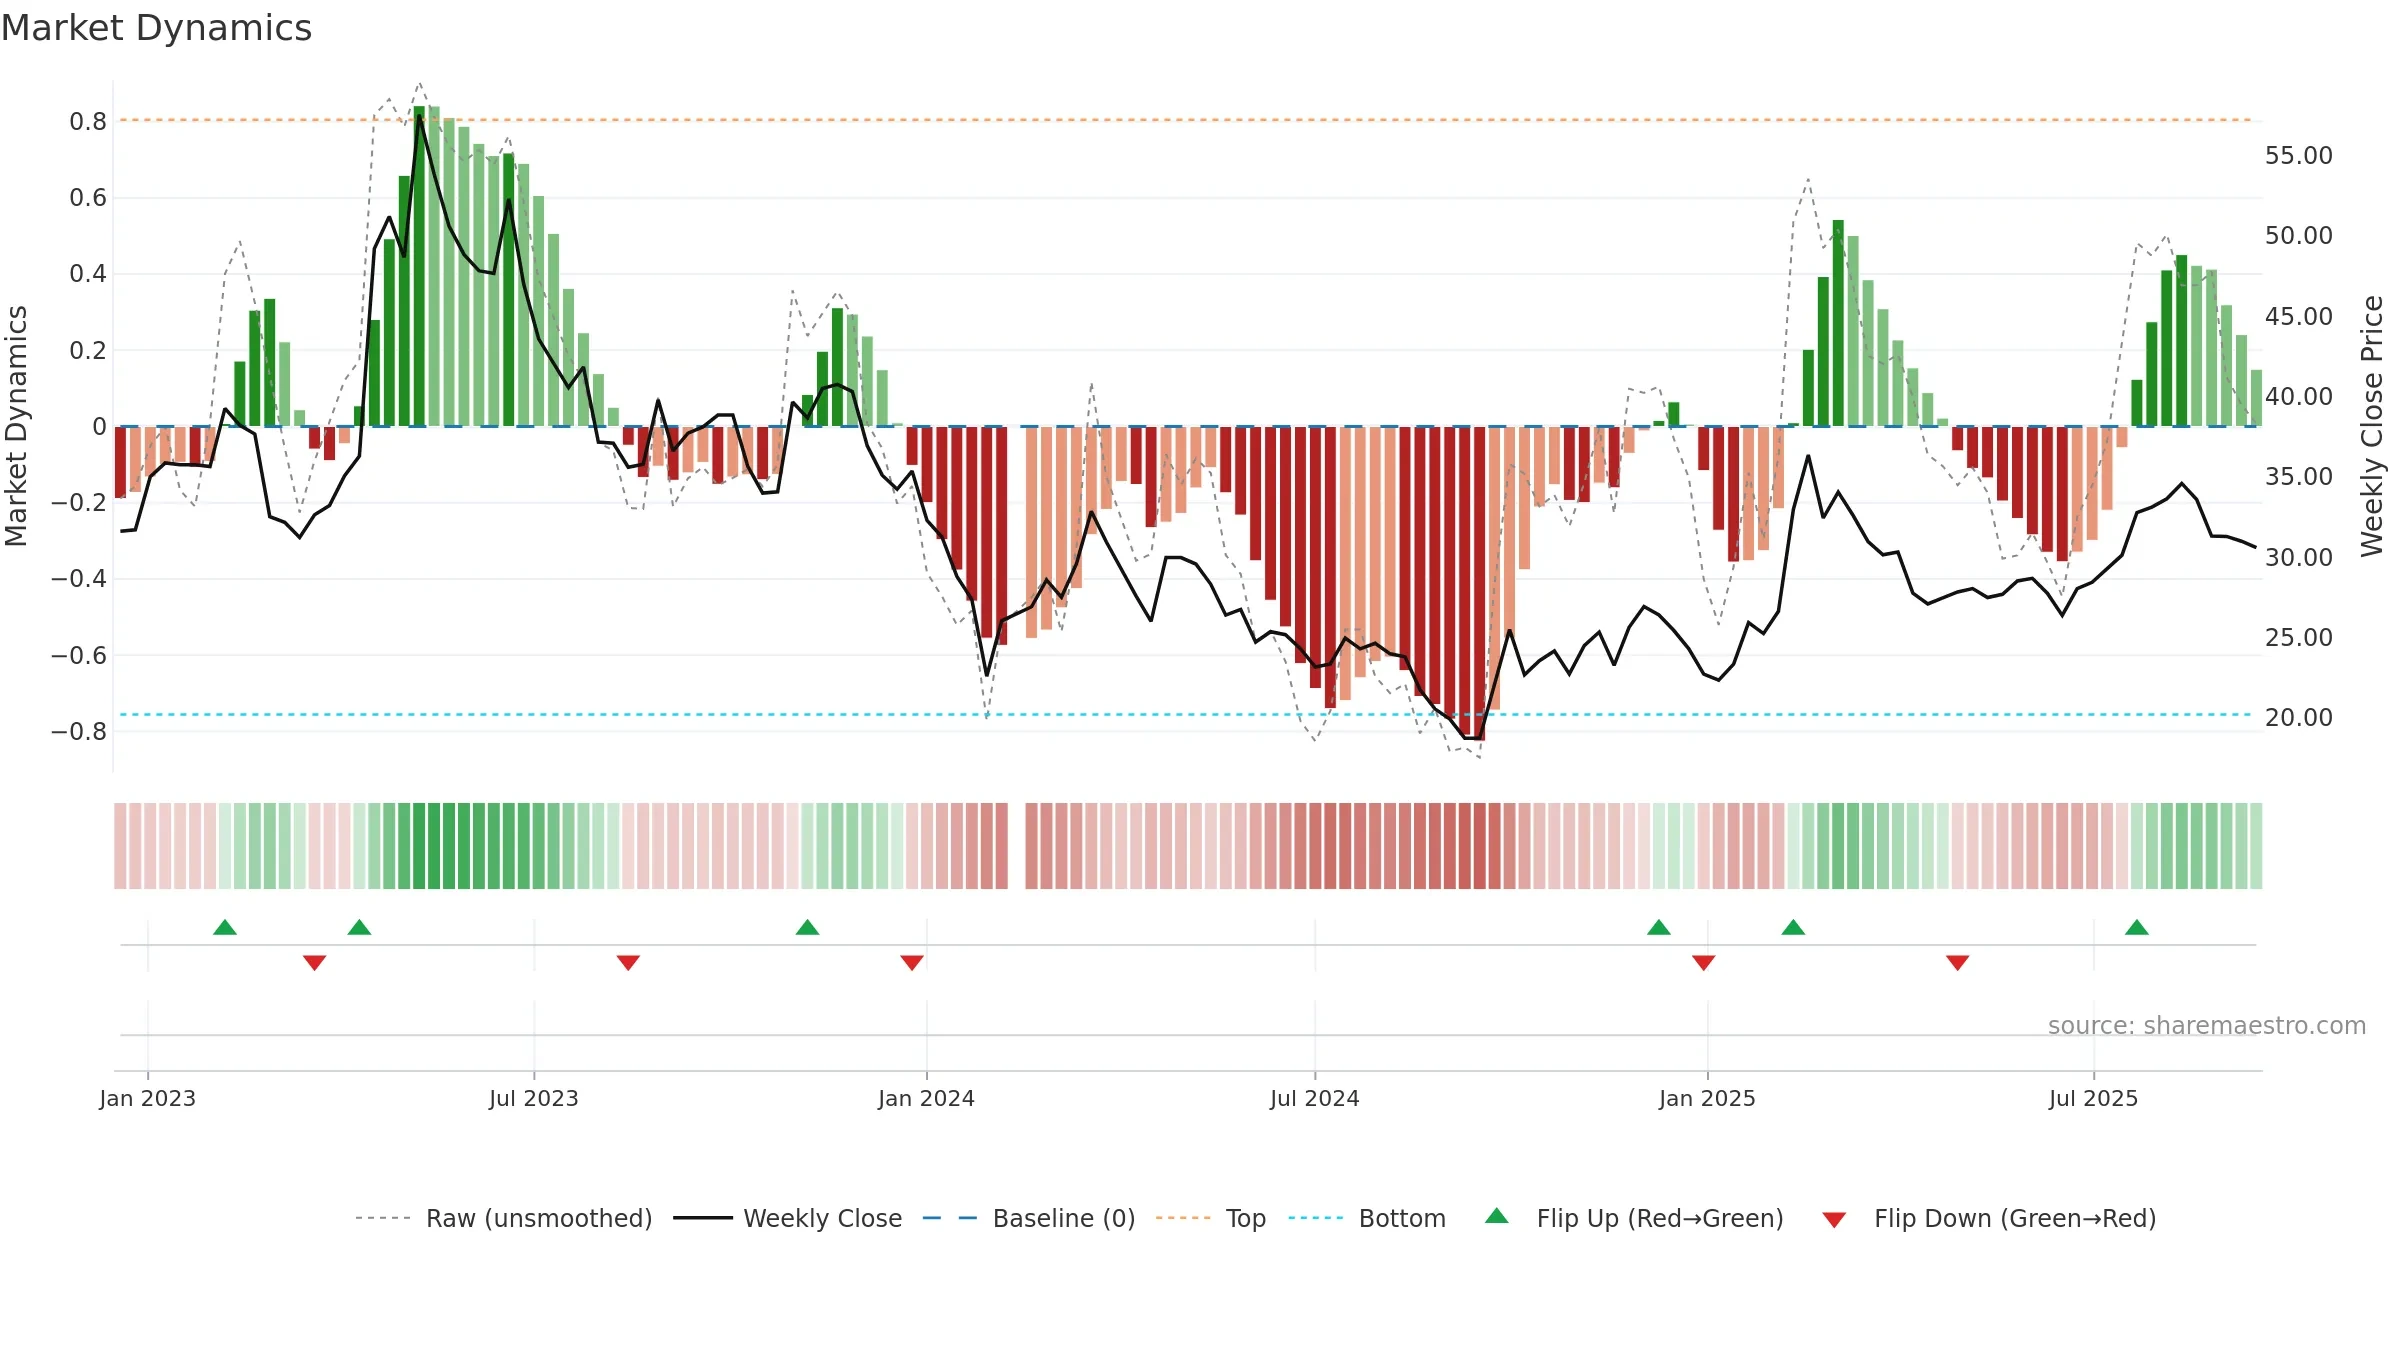The width and height of the screenshot is (2400, 1350).
Task: Click the first green flip-up triangle in early 2023
Action: pos(225,927)
